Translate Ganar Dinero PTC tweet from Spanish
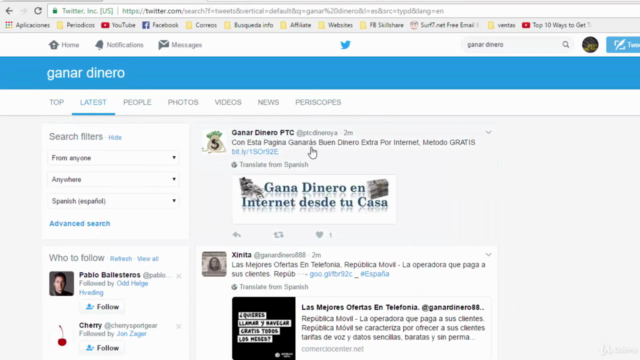 [x=270, y=164]
